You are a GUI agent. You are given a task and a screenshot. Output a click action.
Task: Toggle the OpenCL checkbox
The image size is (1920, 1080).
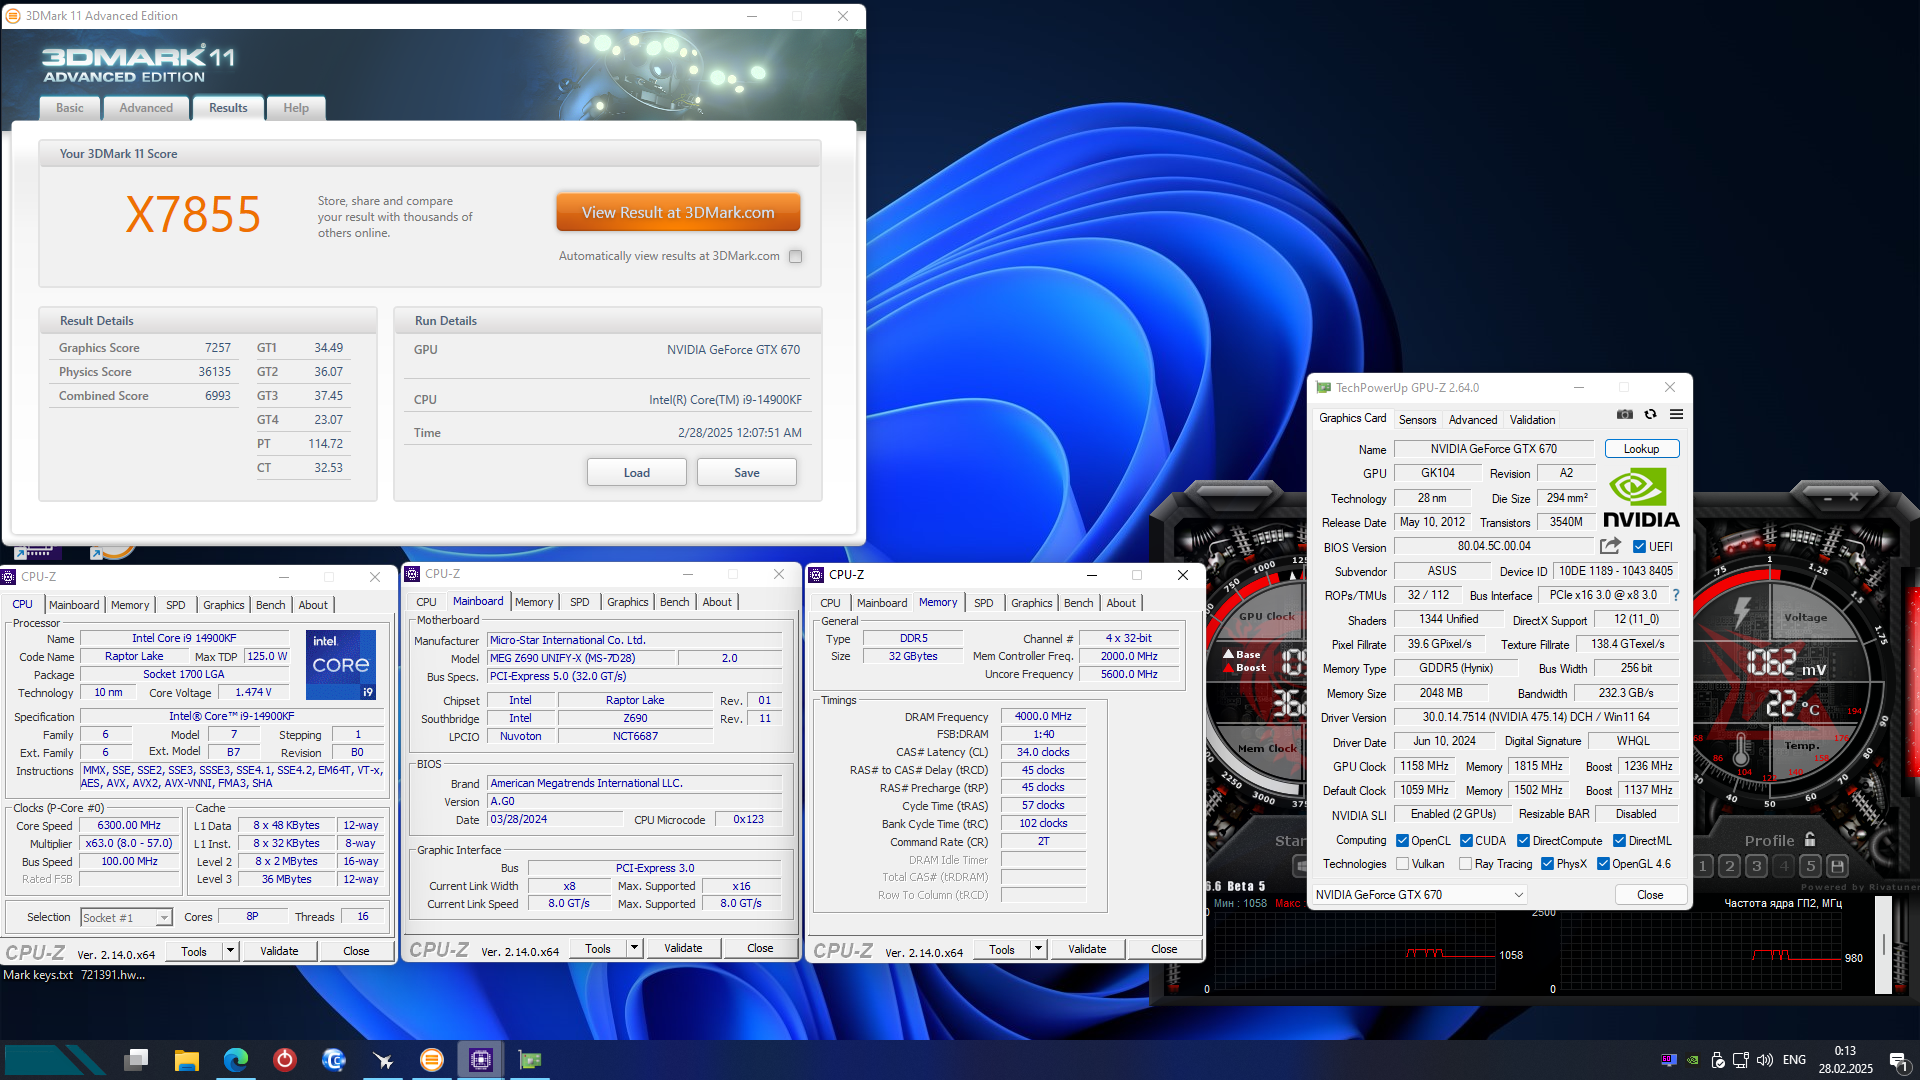1402,841
